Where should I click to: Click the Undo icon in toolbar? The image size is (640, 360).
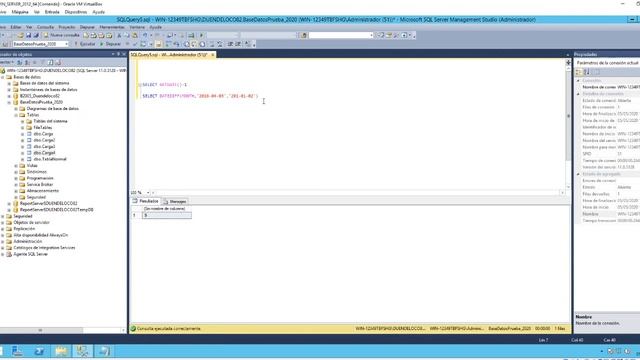pos(145,36)
